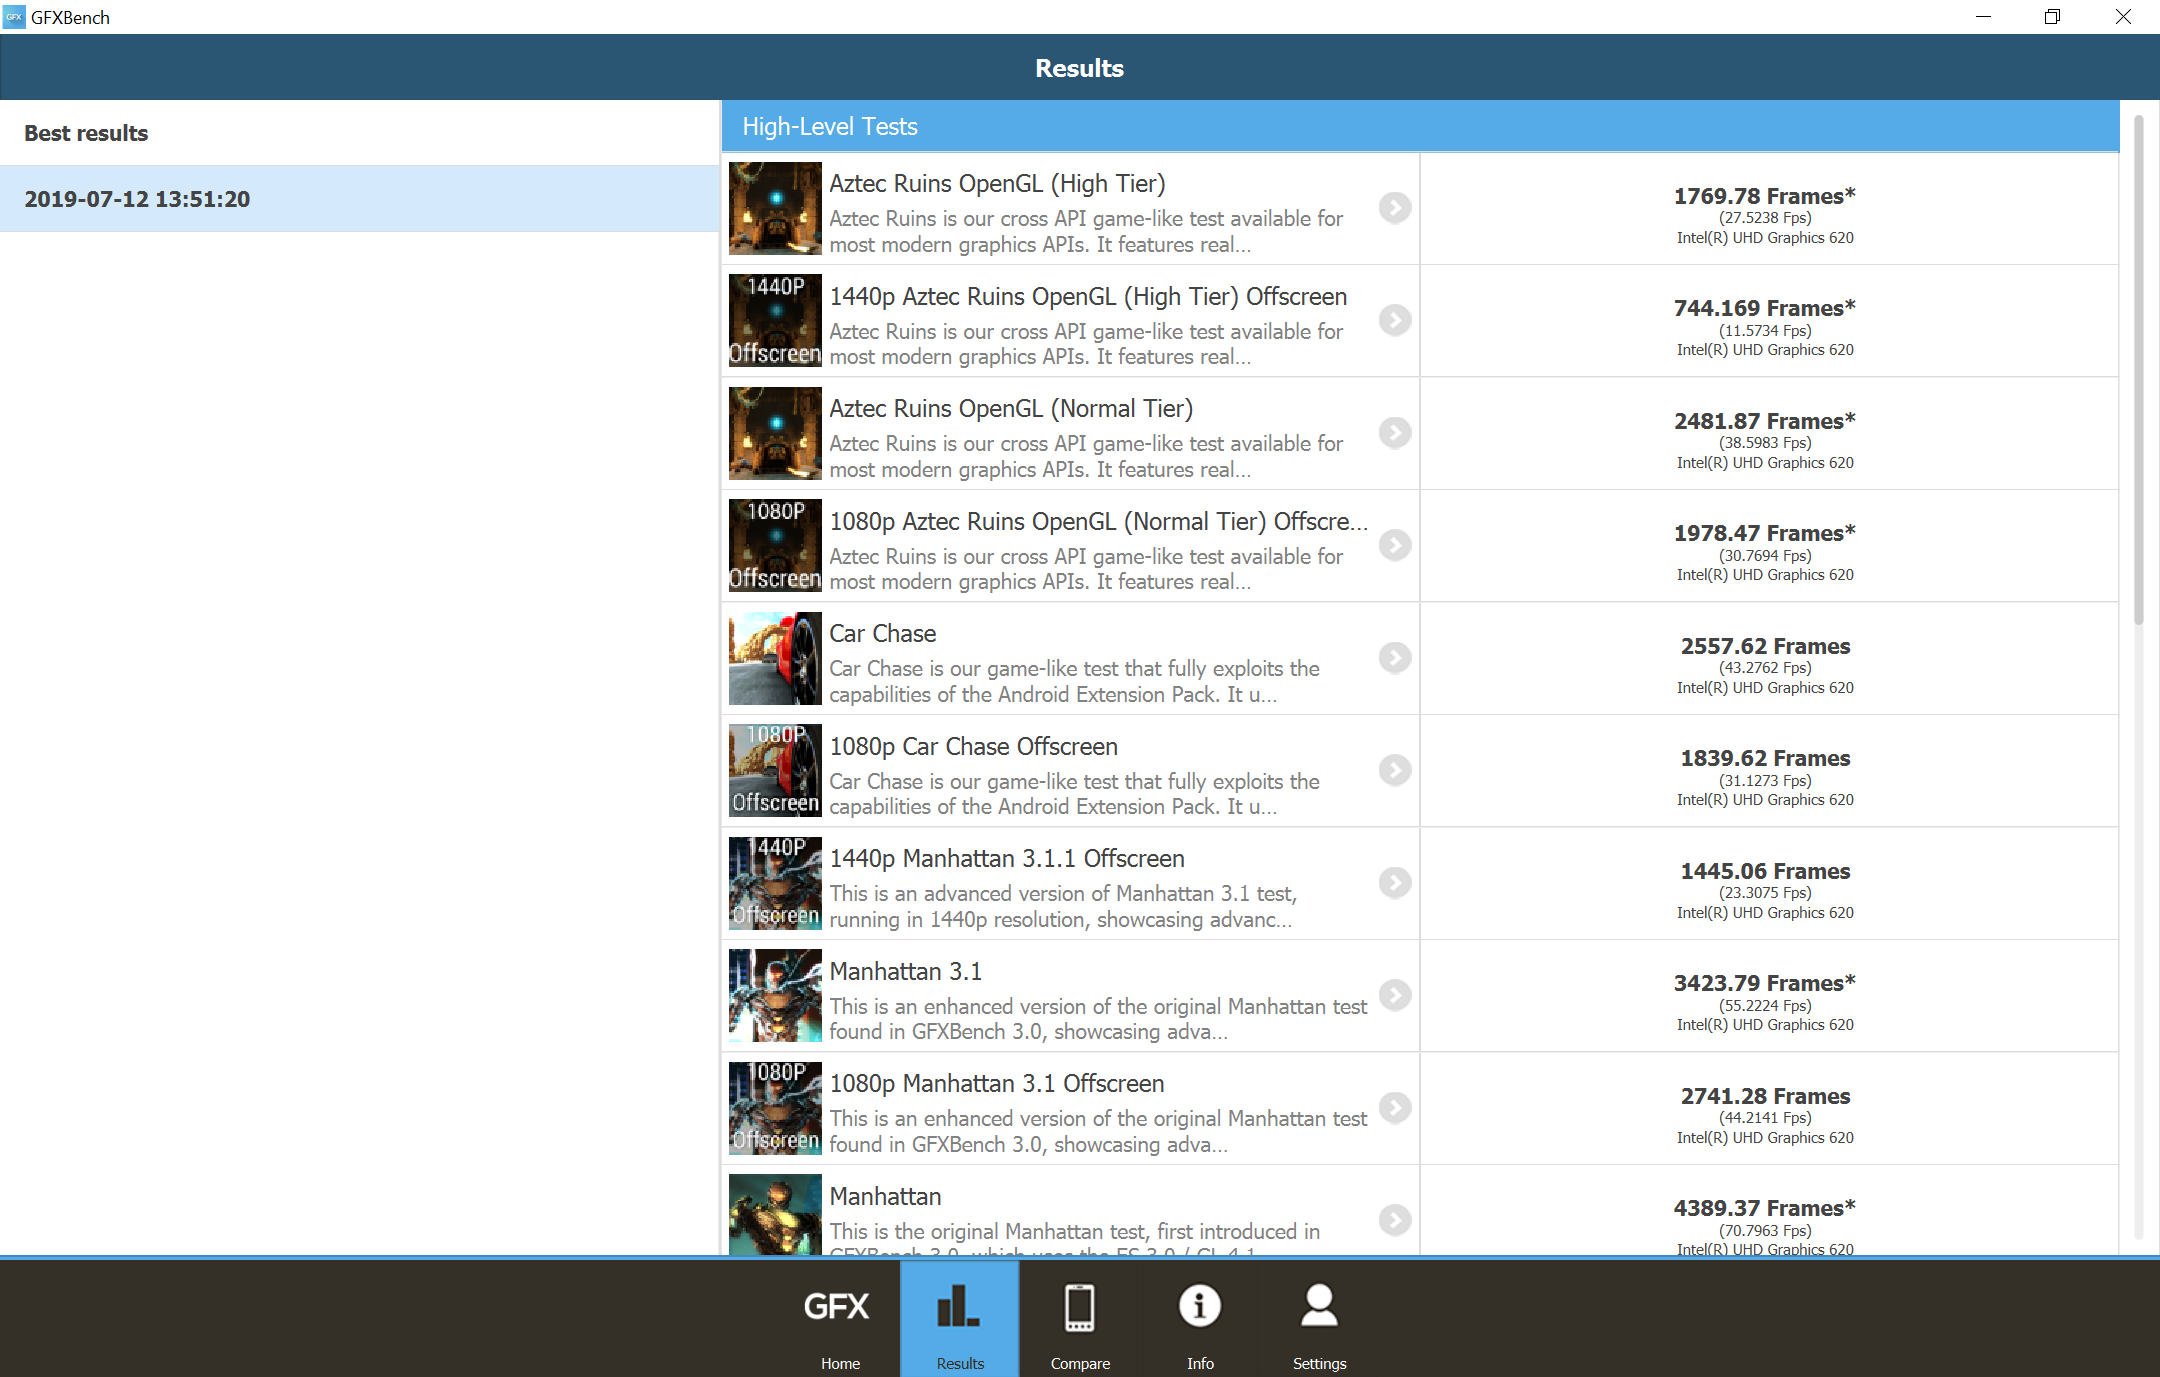Expand details arrow for Aztec Ruins OpenGL (Normal Tier)

tap(1395, 433)
